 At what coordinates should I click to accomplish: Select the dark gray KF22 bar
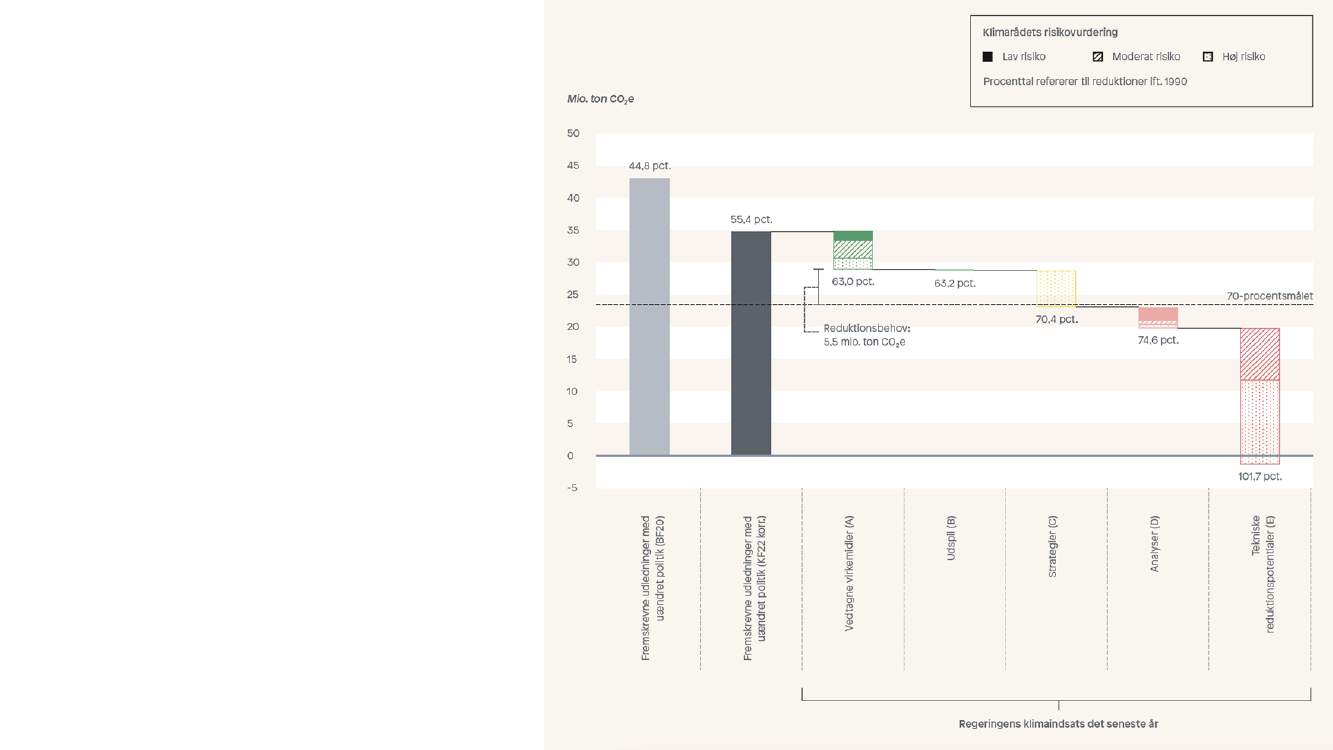pyautogui.click(x=751, y=343)
